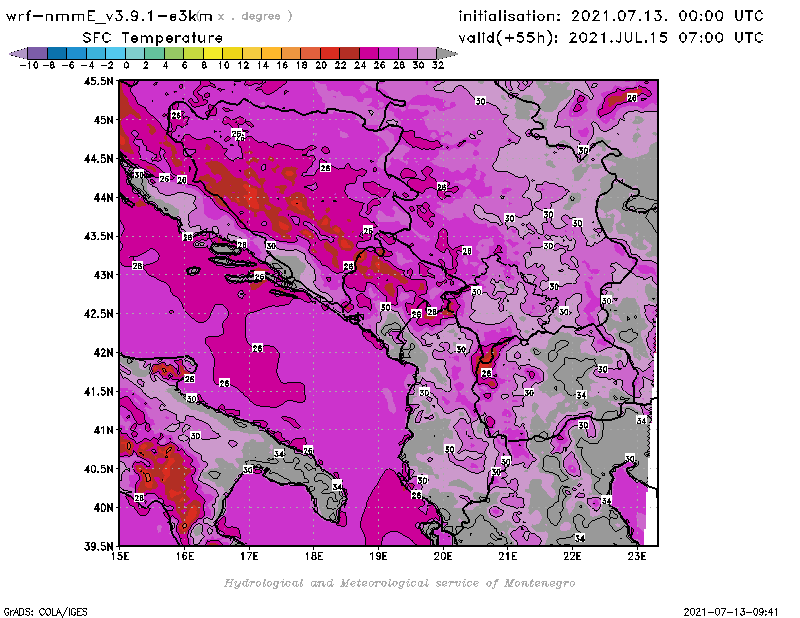Click the legend swatch between 24 and 26
This screenshot has width=800, height=618.
369,53
